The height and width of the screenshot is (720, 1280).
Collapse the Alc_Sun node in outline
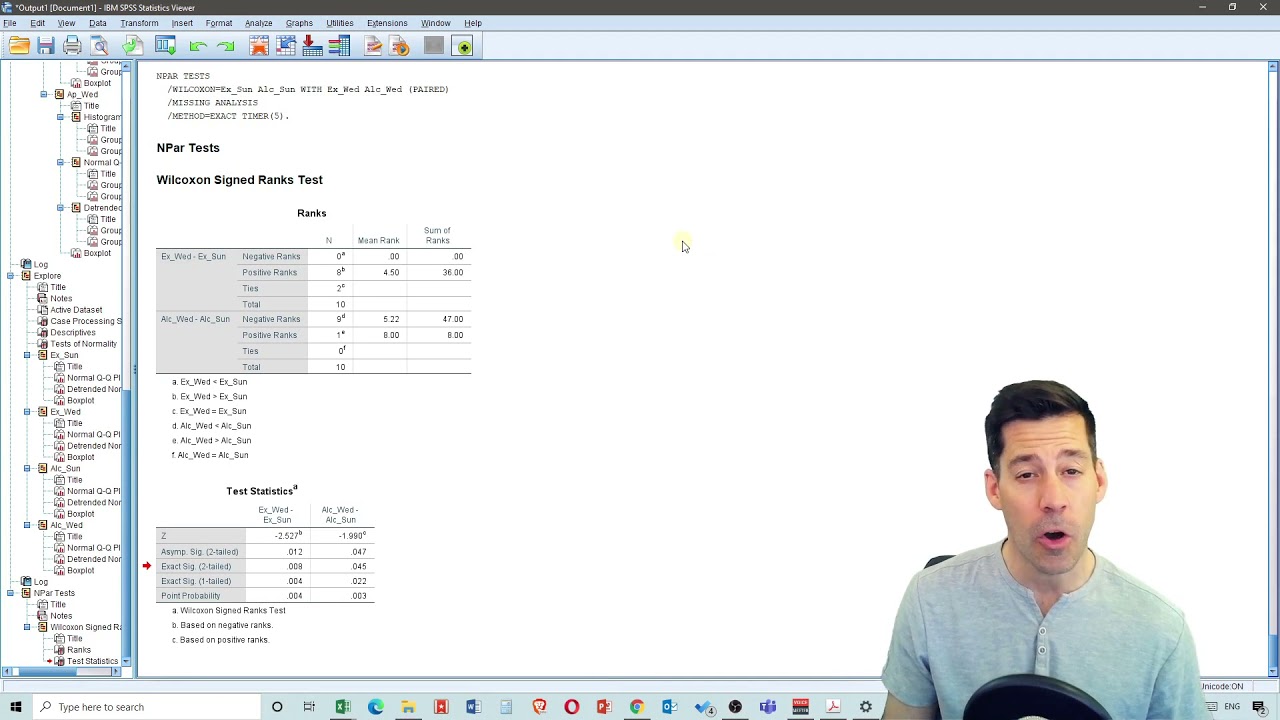pos(27,468)
